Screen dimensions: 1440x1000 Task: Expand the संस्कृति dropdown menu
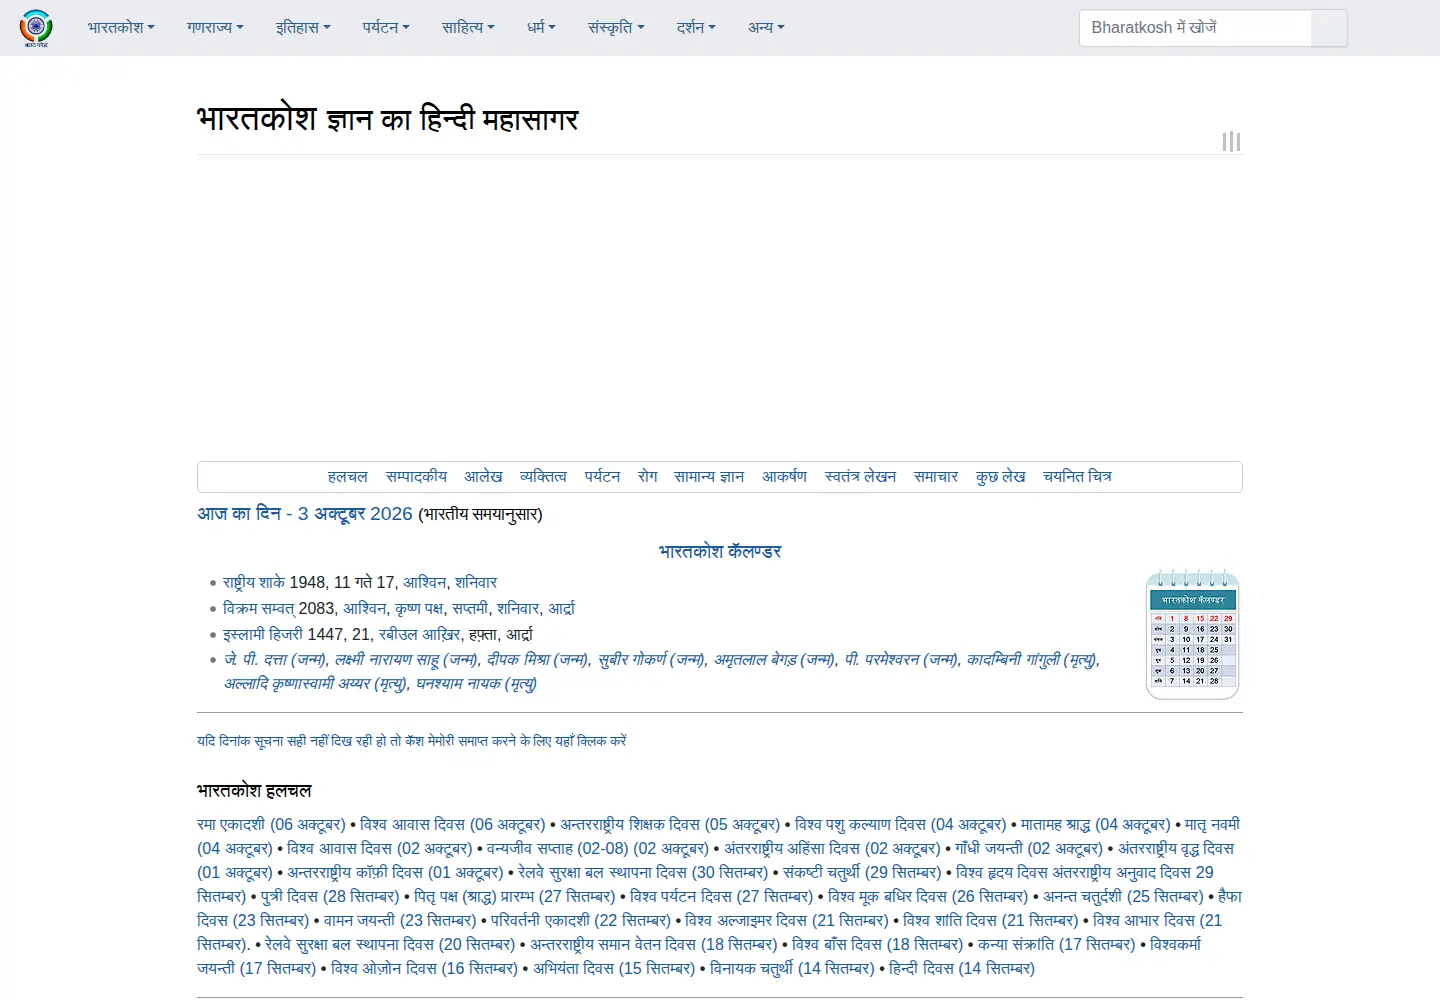(616, 28)
